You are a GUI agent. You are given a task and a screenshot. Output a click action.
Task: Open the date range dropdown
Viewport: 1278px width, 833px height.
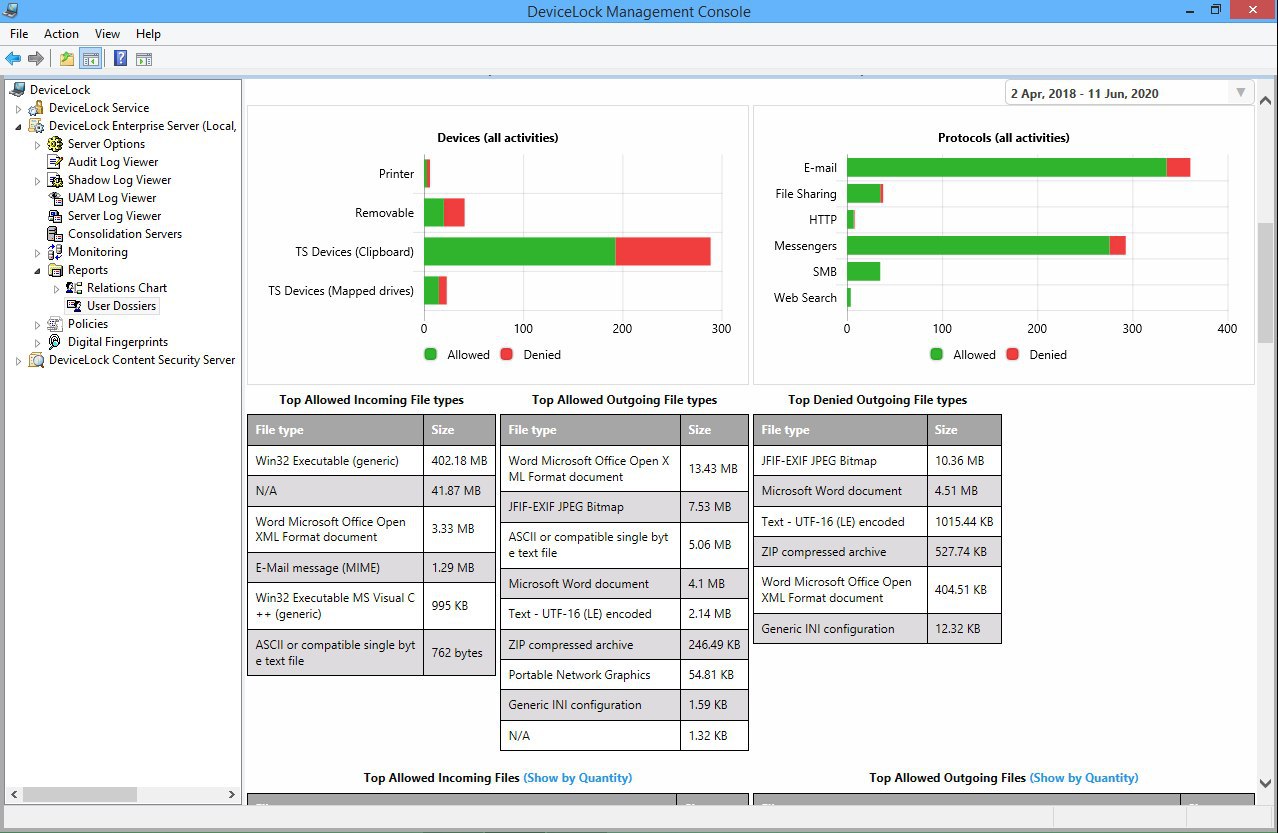(1240, 93)
